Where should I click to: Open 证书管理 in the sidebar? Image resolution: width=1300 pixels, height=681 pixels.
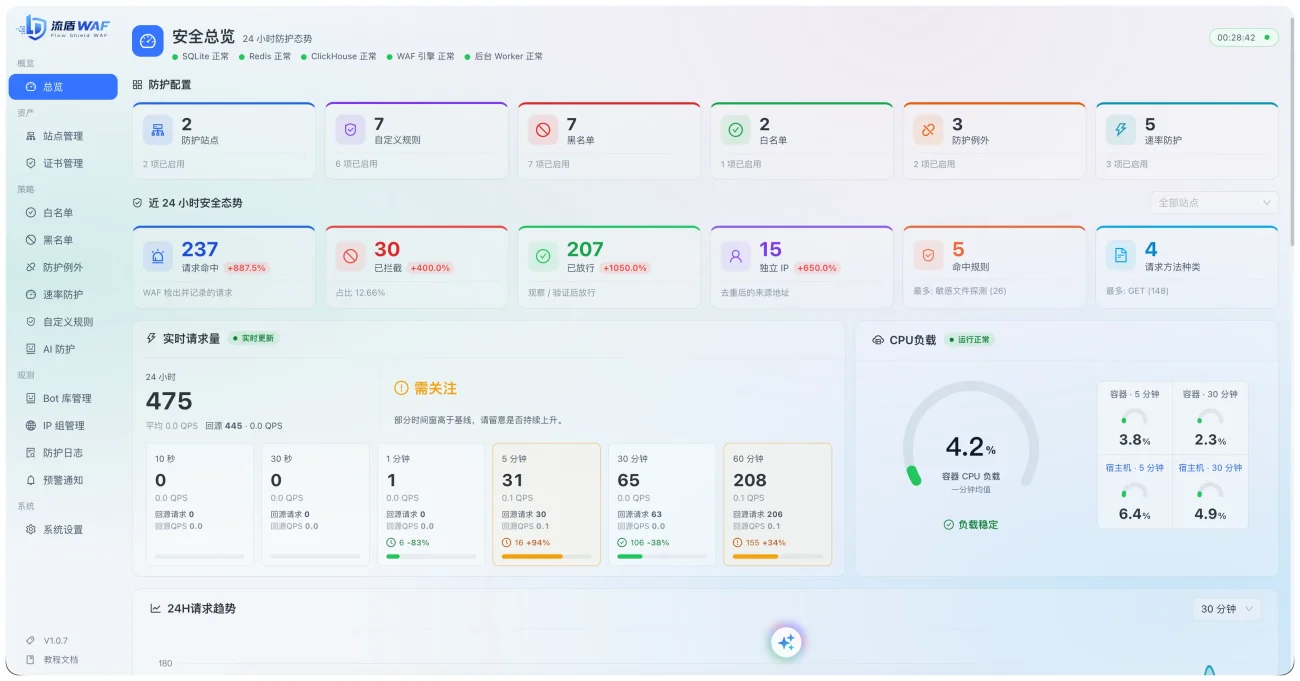[x=63, y=163]
